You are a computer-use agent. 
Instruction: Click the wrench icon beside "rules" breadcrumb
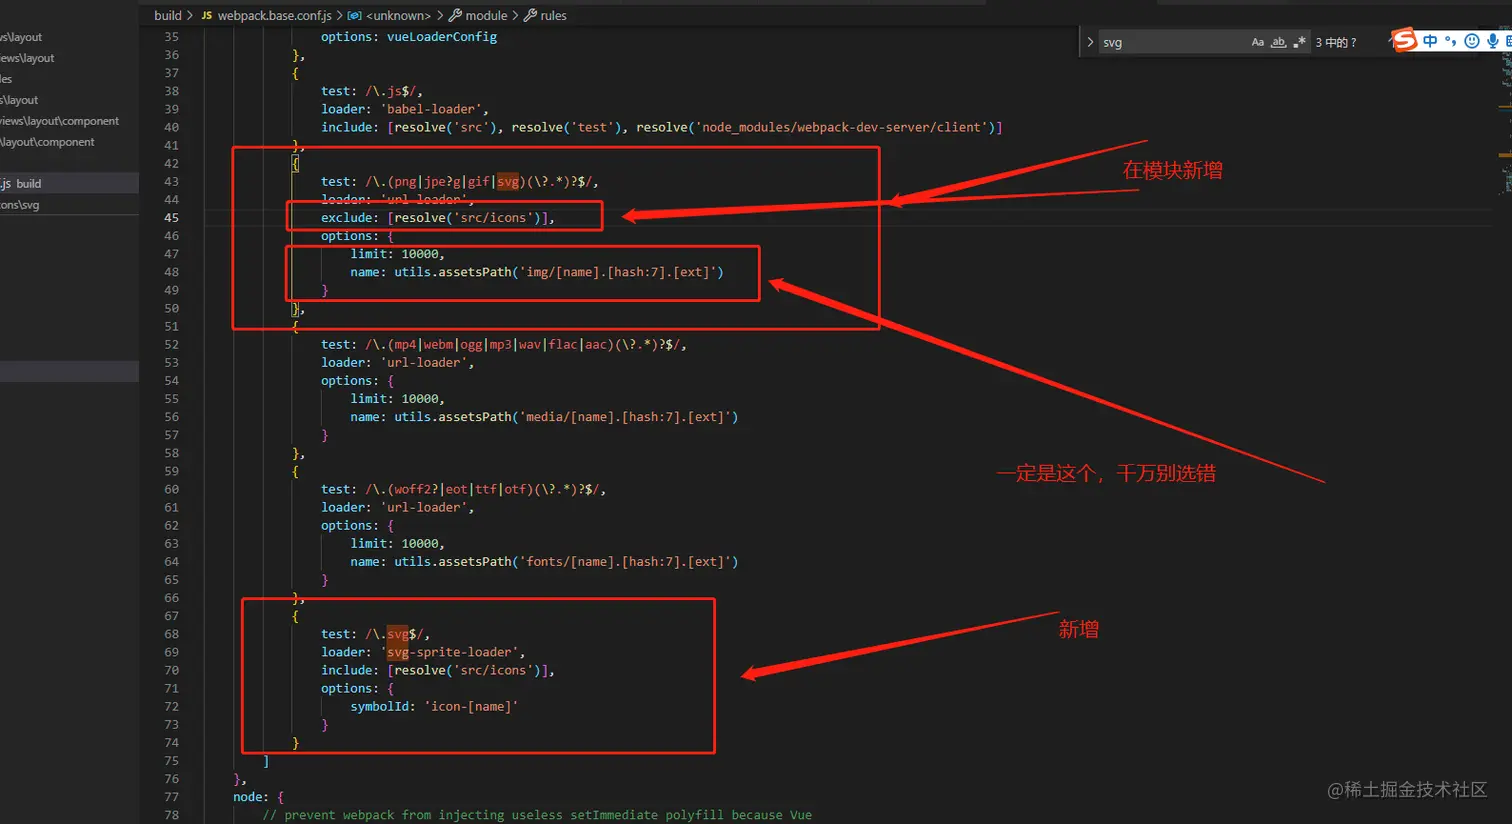click(x=530, y=15)
